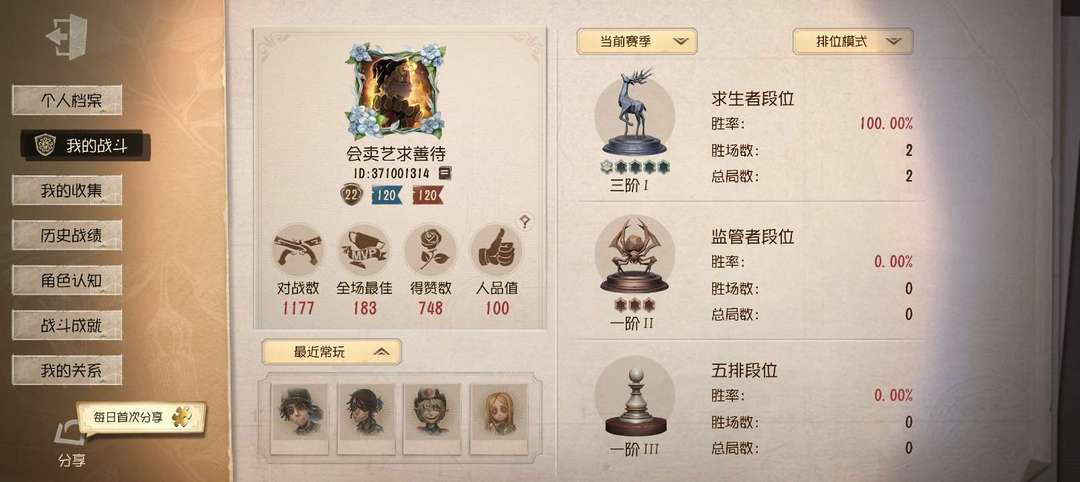Click the 每日首次分享 button
The image size is (1080, 482).
tap(141, 417)
